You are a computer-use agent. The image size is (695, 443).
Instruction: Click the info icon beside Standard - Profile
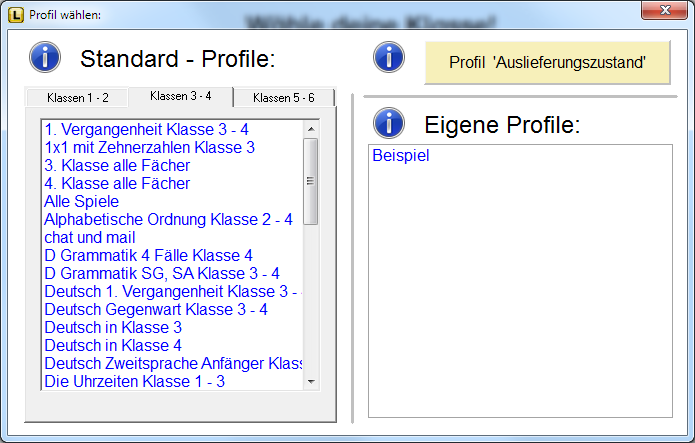[x=46, y=57]
